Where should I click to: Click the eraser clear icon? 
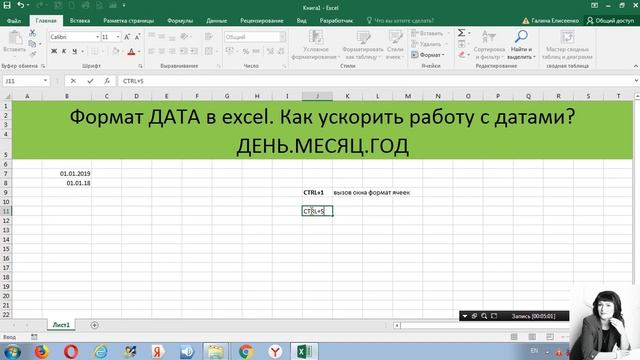coord(462,54)
